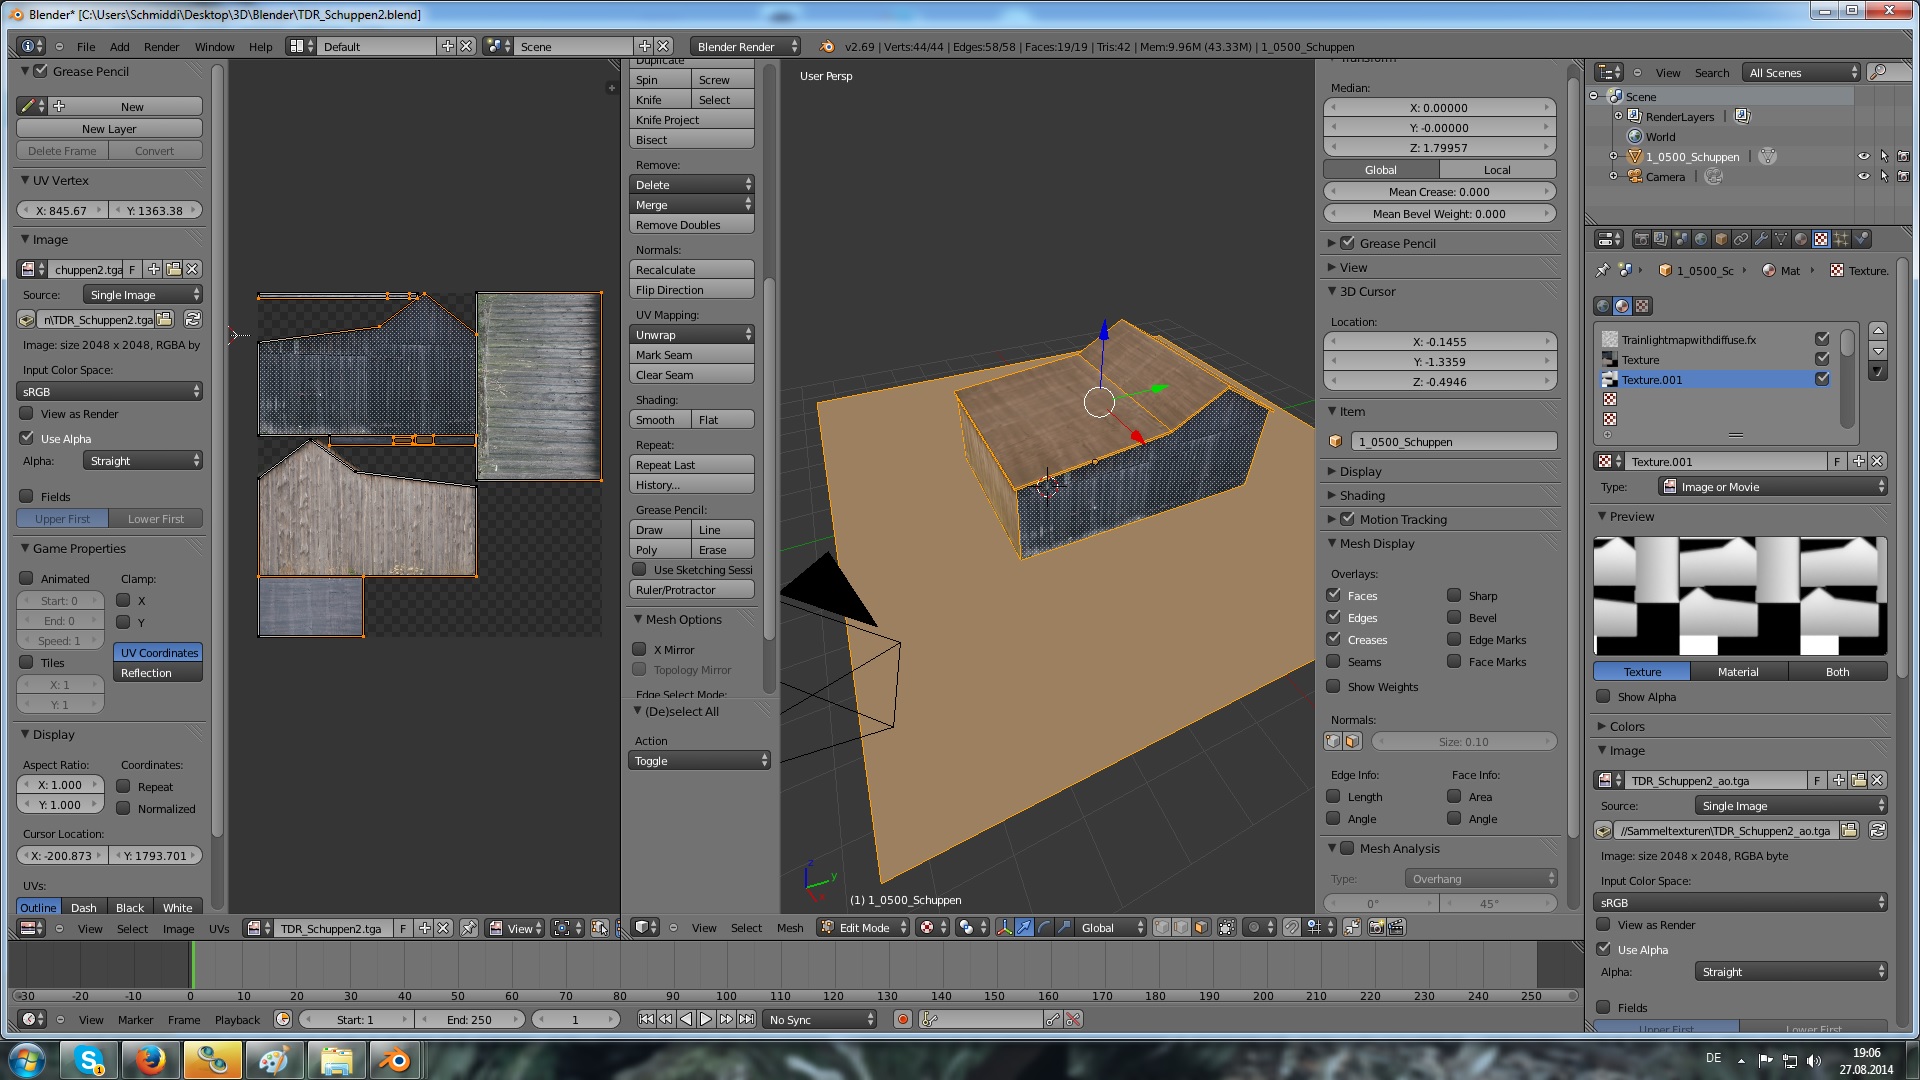Open the Particles properties tab icon
The width and height of the screenshot is (1920, 1080).
coord(1841,239)
